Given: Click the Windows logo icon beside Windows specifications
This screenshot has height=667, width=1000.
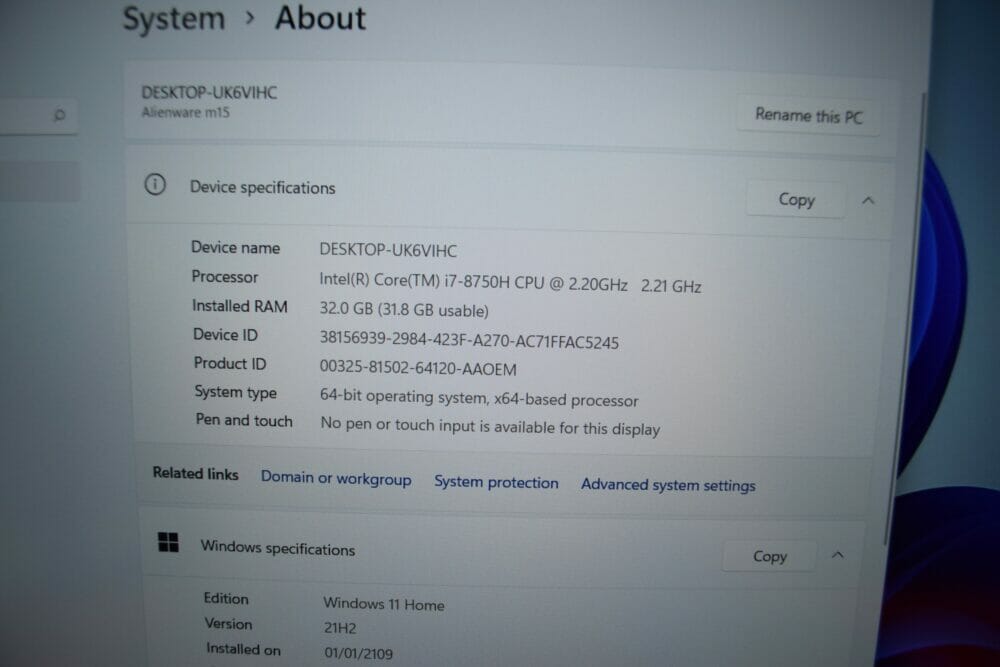Looking at the screenshot, I should coord(168,543).
